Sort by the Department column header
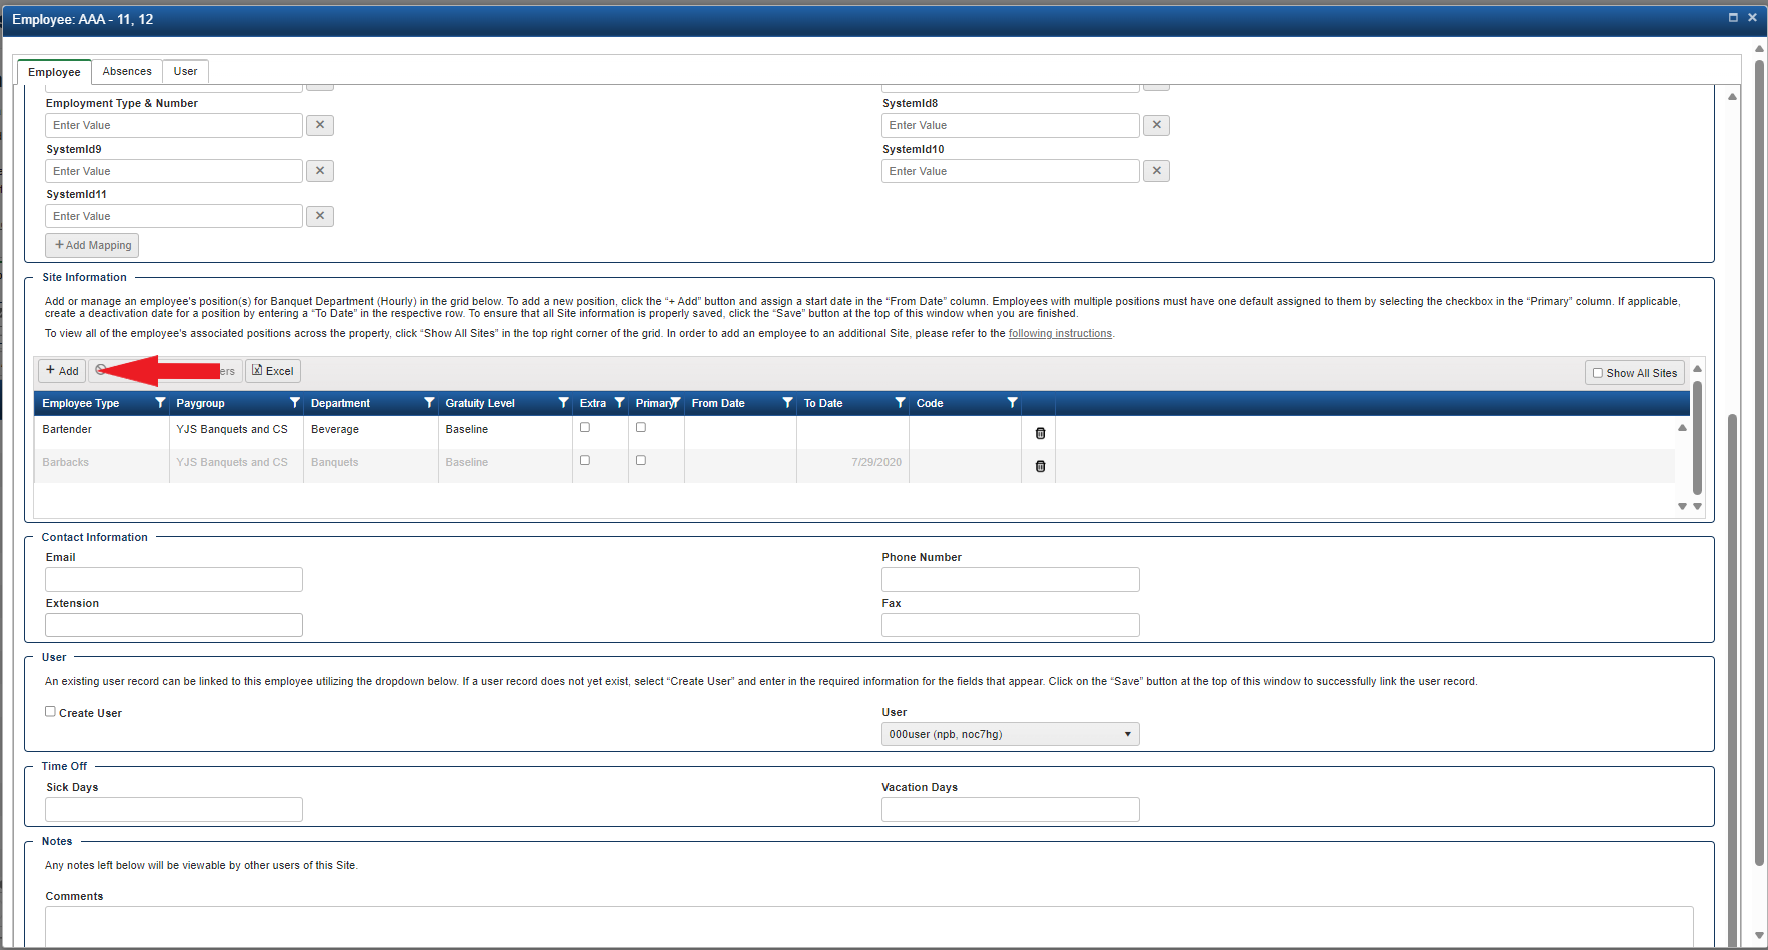1768x950 pixels. [x=340, y=403]
